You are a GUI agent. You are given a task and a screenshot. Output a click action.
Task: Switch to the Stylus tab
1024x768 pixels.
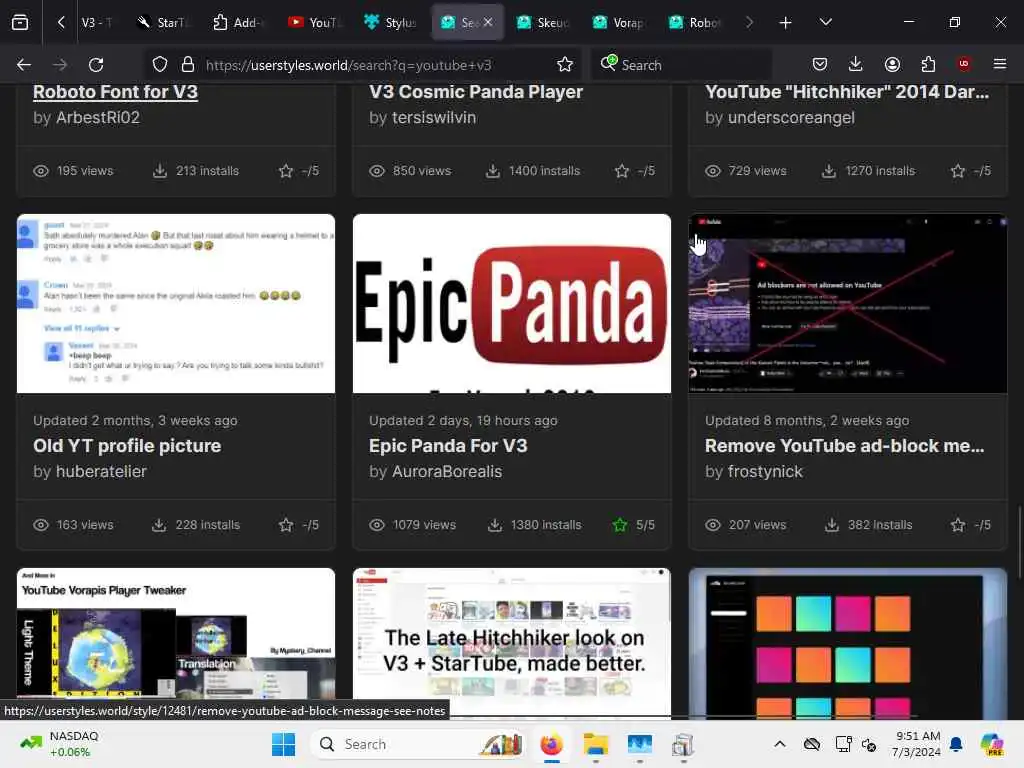tap(390, 23)
